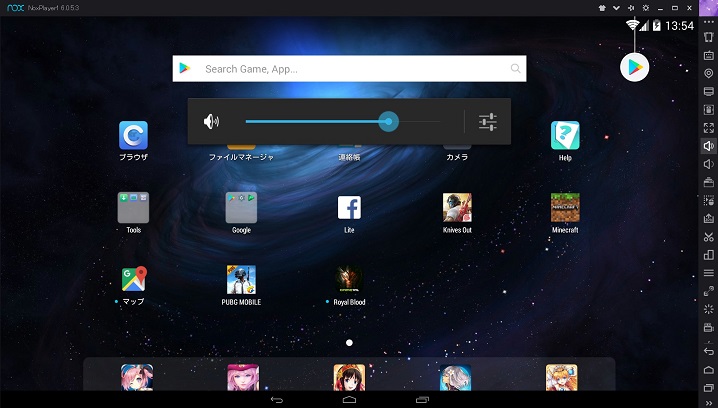Open the Help app icon
The height and width of the screenshot is (408, 718).
(565, 135)
